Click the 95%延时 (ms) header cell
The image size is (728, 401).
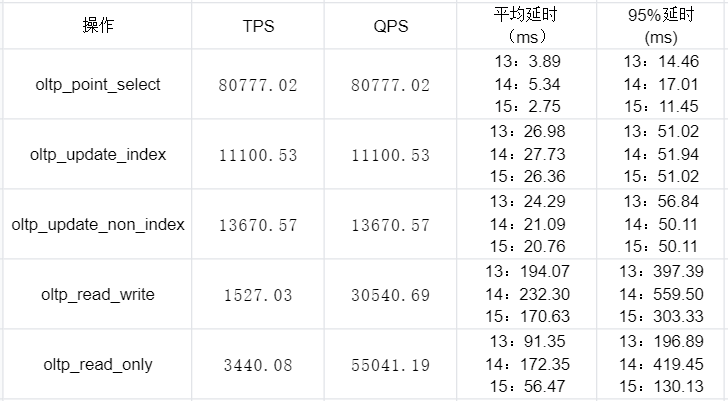coord(662,26)
